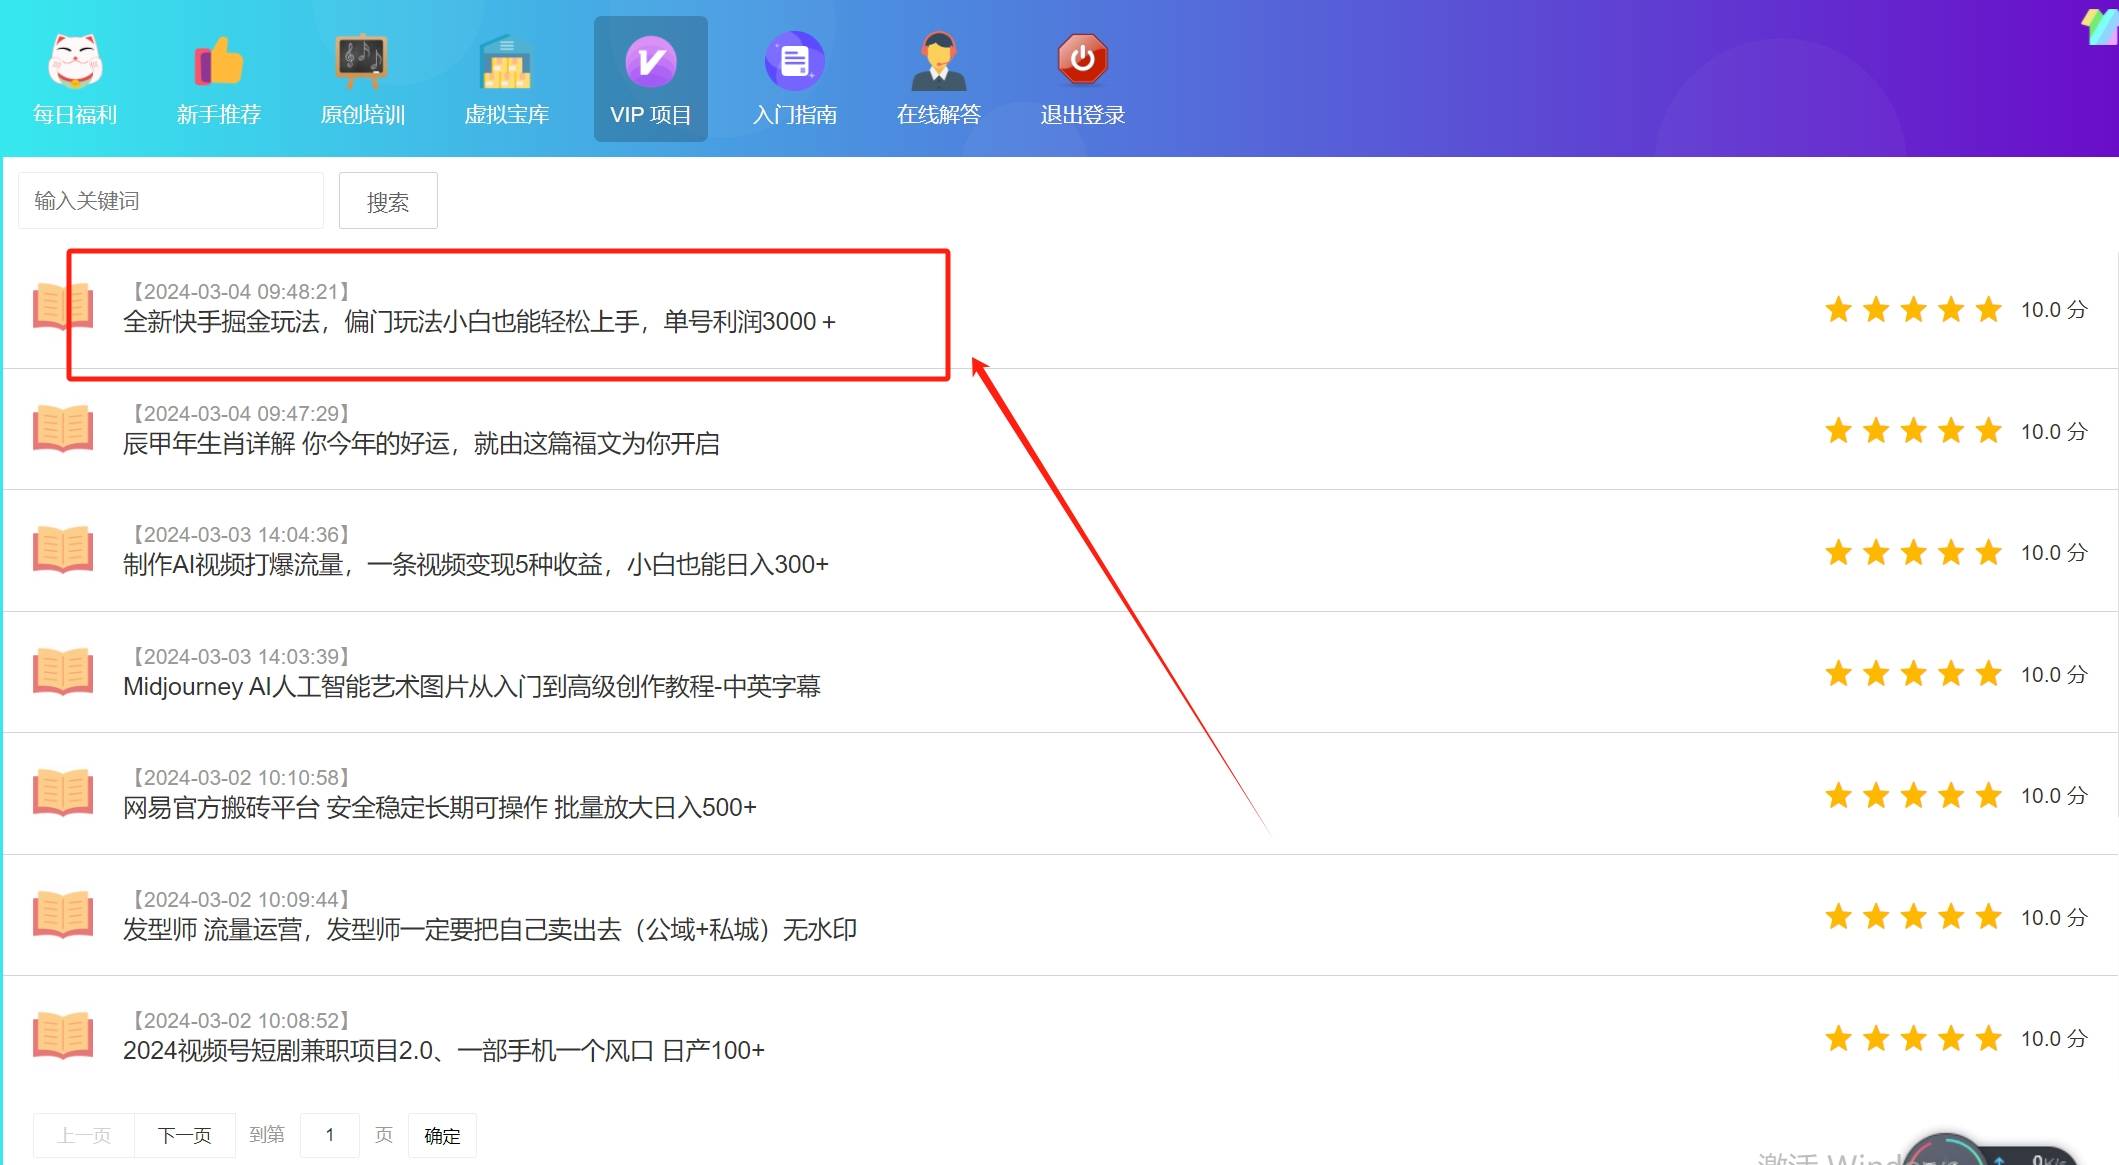2119x1165 pixels.
Task: Open the 全新快手掘金玩法 article
Action: point(479,322)
